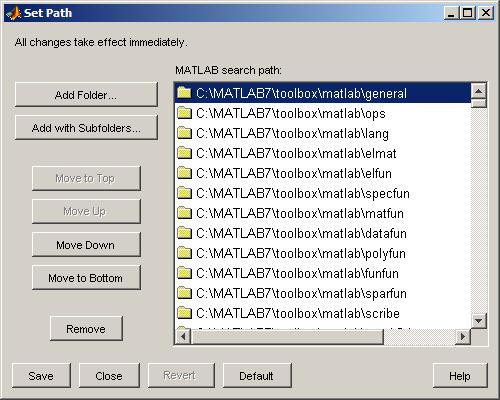
Task: Click the Revert button
Action: tap(181, 376)
